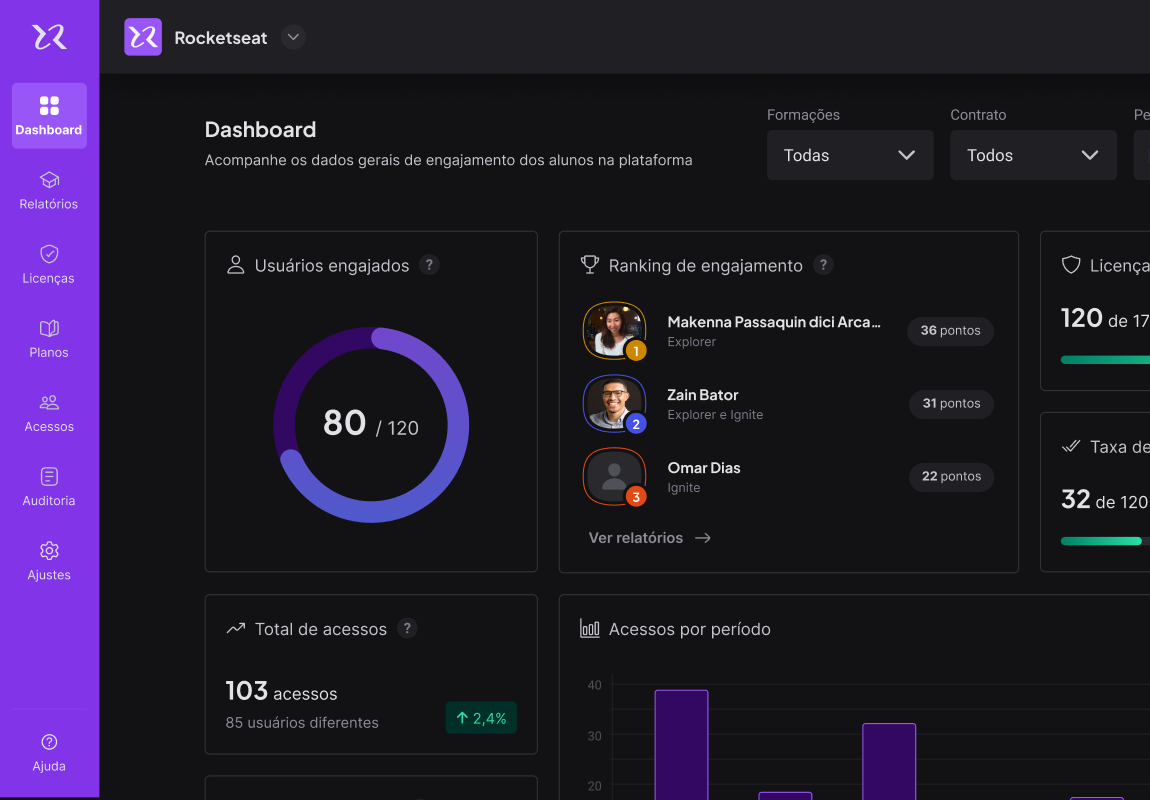Click help icon beside Ranking de engajamento
Screen dimensions: 1150x800
point(823,265)
